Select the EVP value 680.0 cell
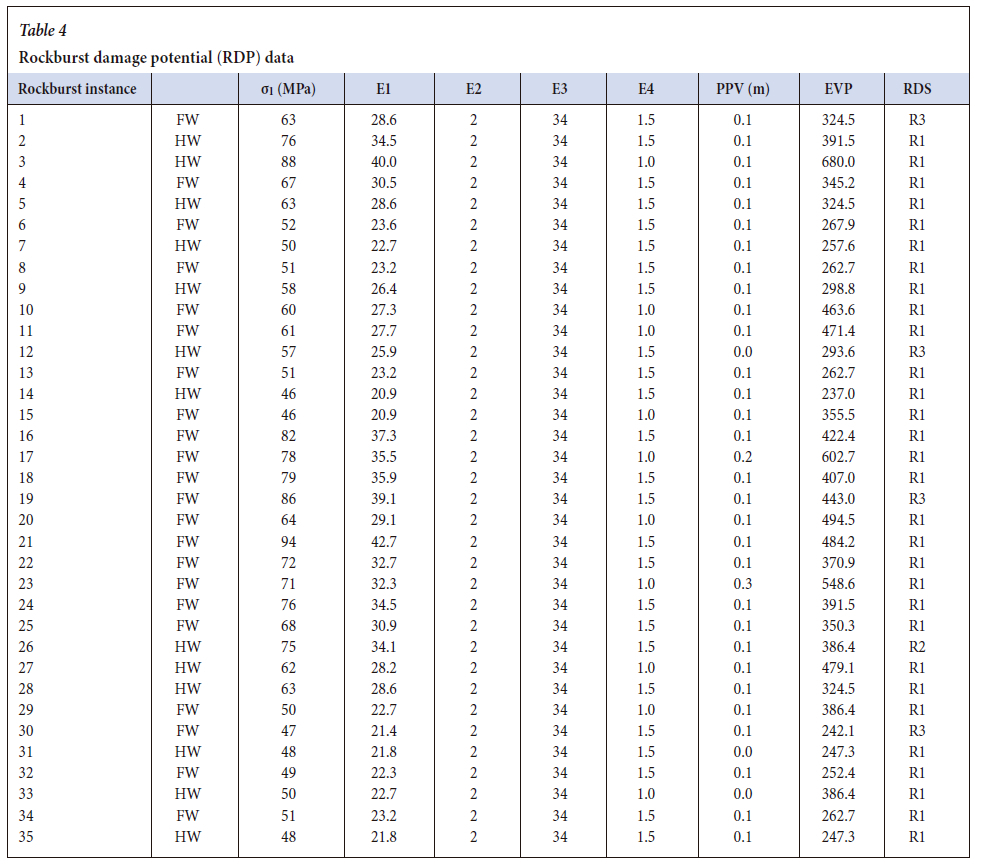The height and width of the screenshot is (868, 984). [x=837, y=162]
